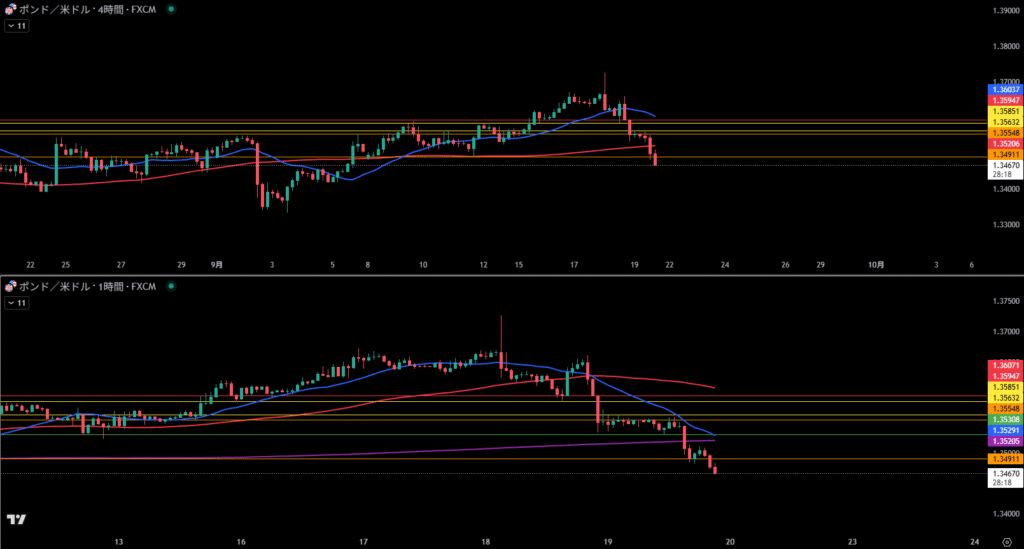Image resolution: width=1024 pixels, height=549 pixels.
Task: Click GBP/USD flag icon in 4-hour chart
Action: (10, 9)
